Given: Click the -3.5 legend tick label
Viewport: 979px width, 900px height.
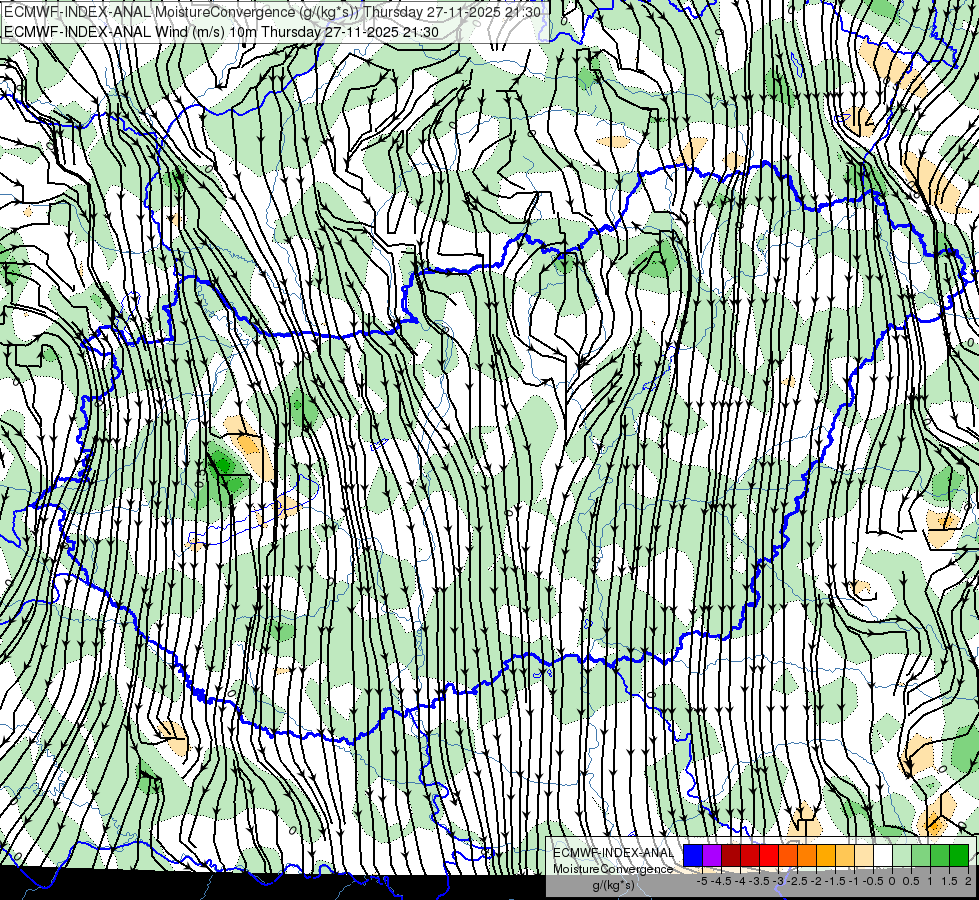Looking at the screenshot, I should coord(759,881).
